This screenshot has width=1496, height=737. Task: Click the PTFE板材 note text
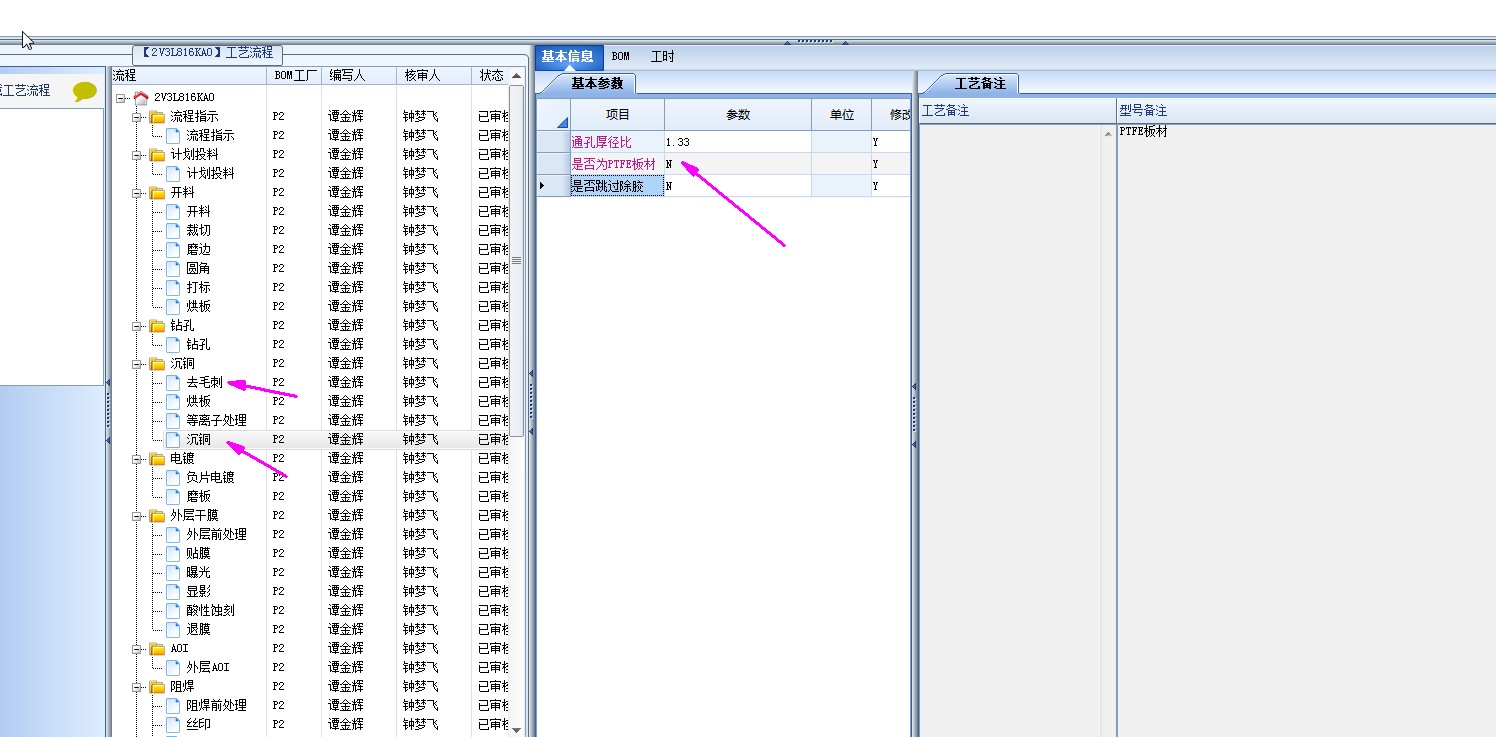pyautogui.click(x=1143, y=131)
